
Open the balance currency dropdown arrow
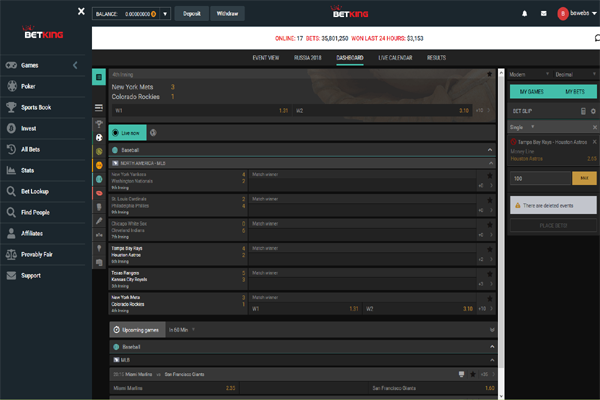pos(165,14)
